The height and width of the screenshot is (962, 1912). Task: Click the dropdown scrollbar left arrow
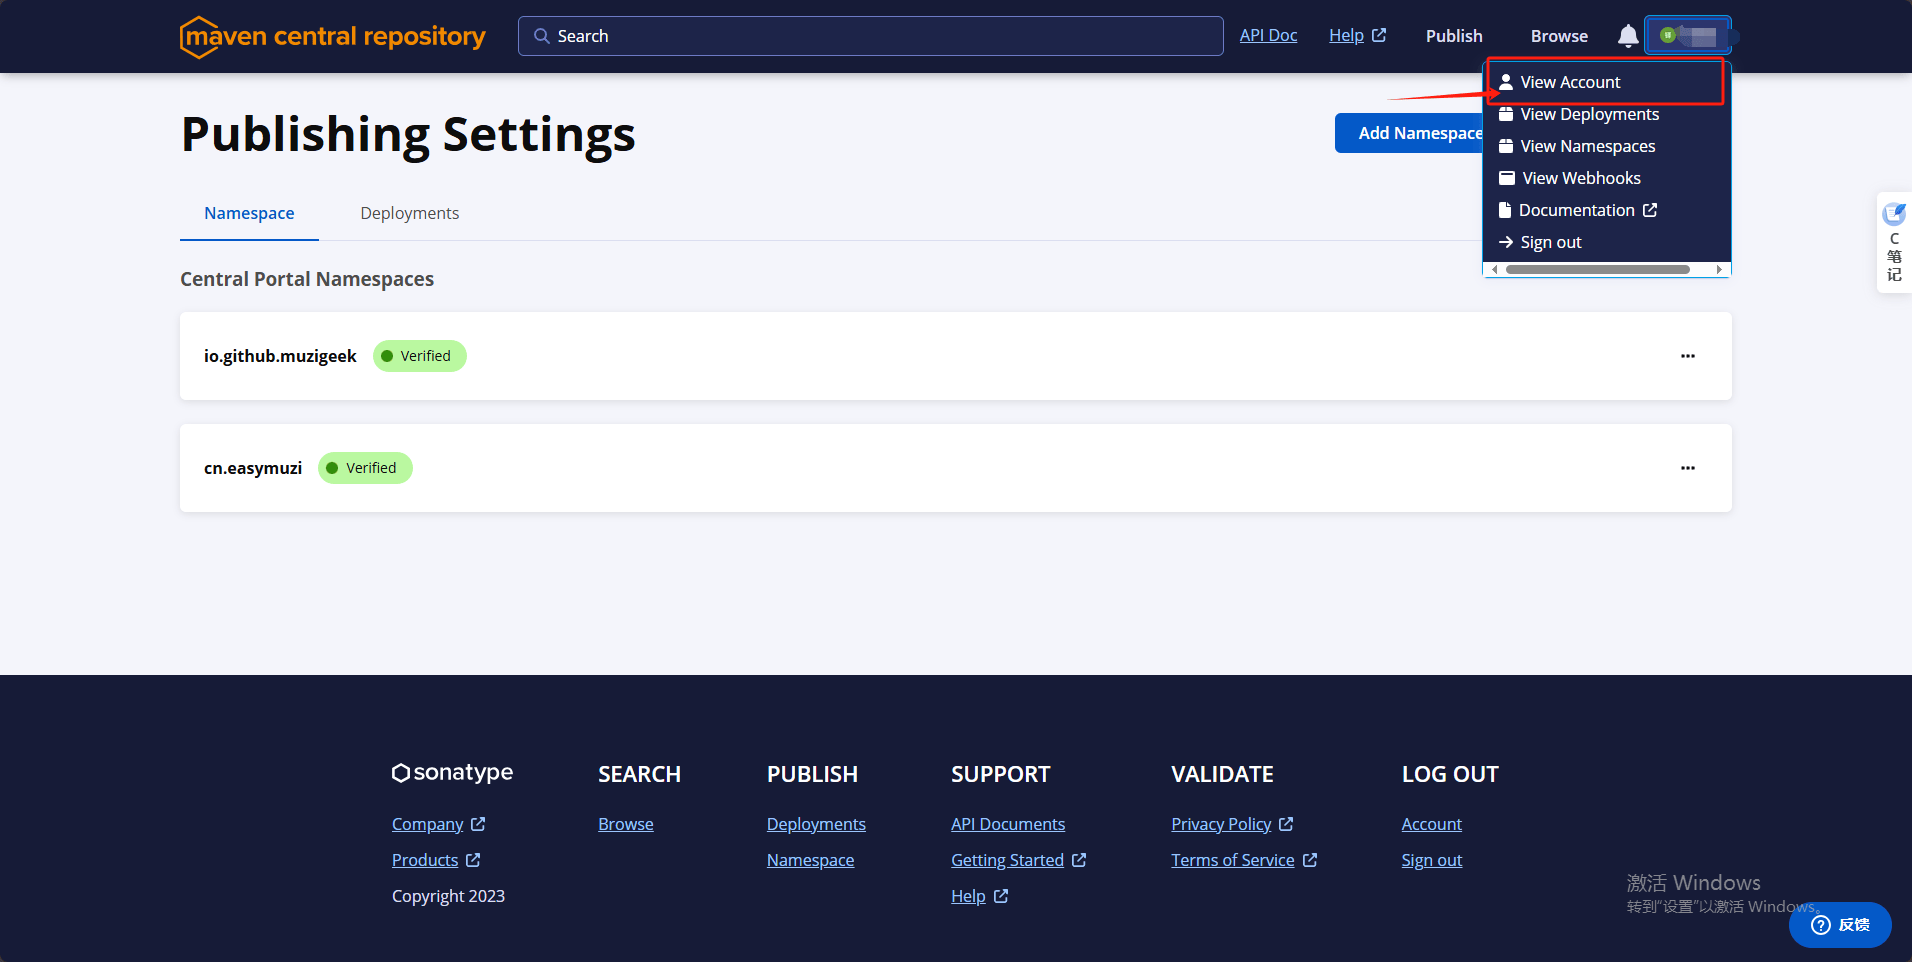point(1495,270)
